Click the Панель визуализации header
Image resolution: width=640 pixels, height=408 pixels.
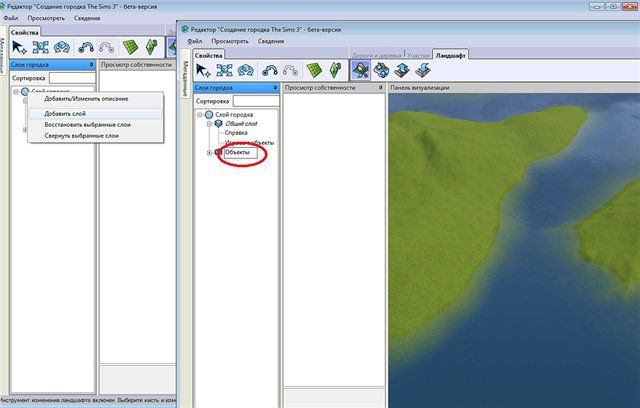click(x=514, y=88)
